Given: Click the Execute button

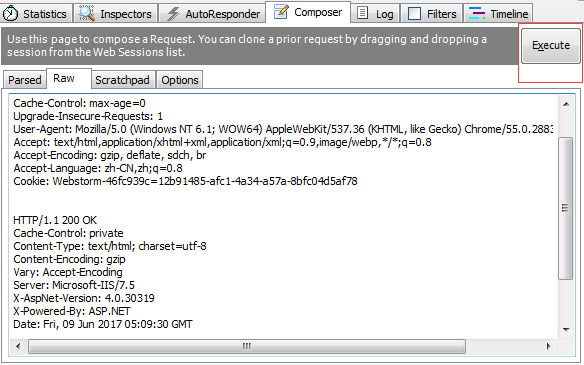Looking at the screenshot, I should (551, 45).
